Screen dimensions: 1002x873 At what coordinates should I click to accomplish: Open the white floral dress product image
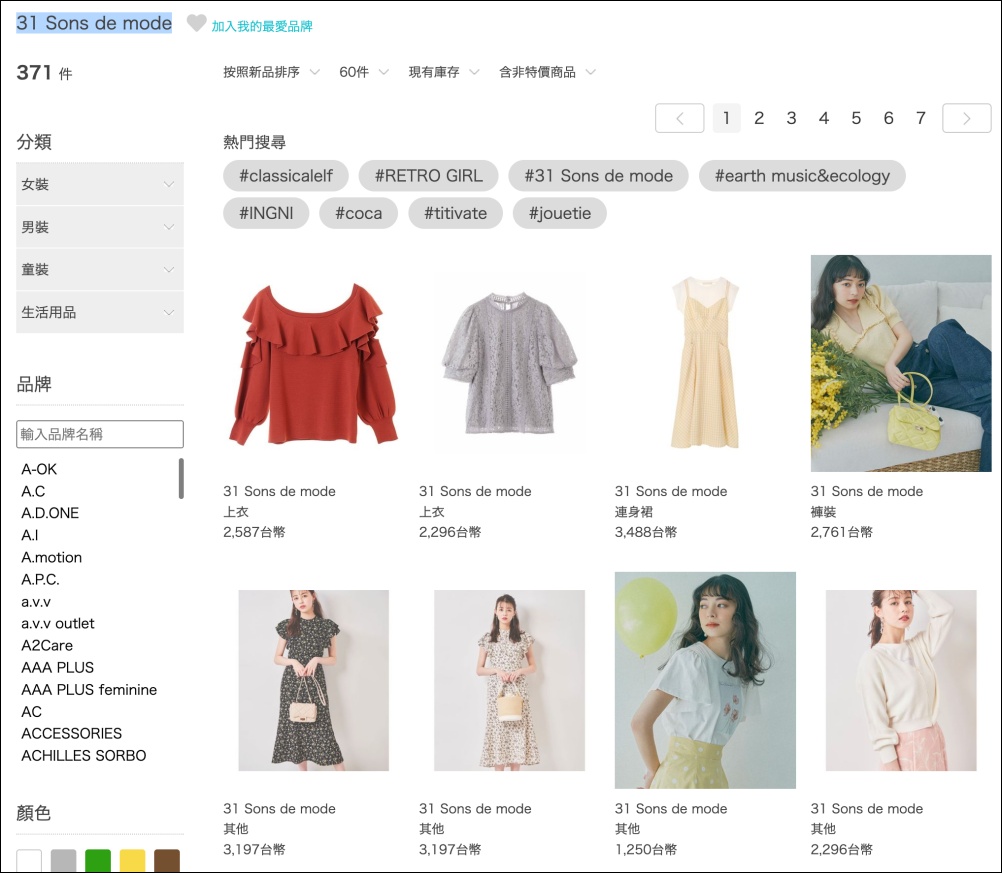[x=509, y=680]
